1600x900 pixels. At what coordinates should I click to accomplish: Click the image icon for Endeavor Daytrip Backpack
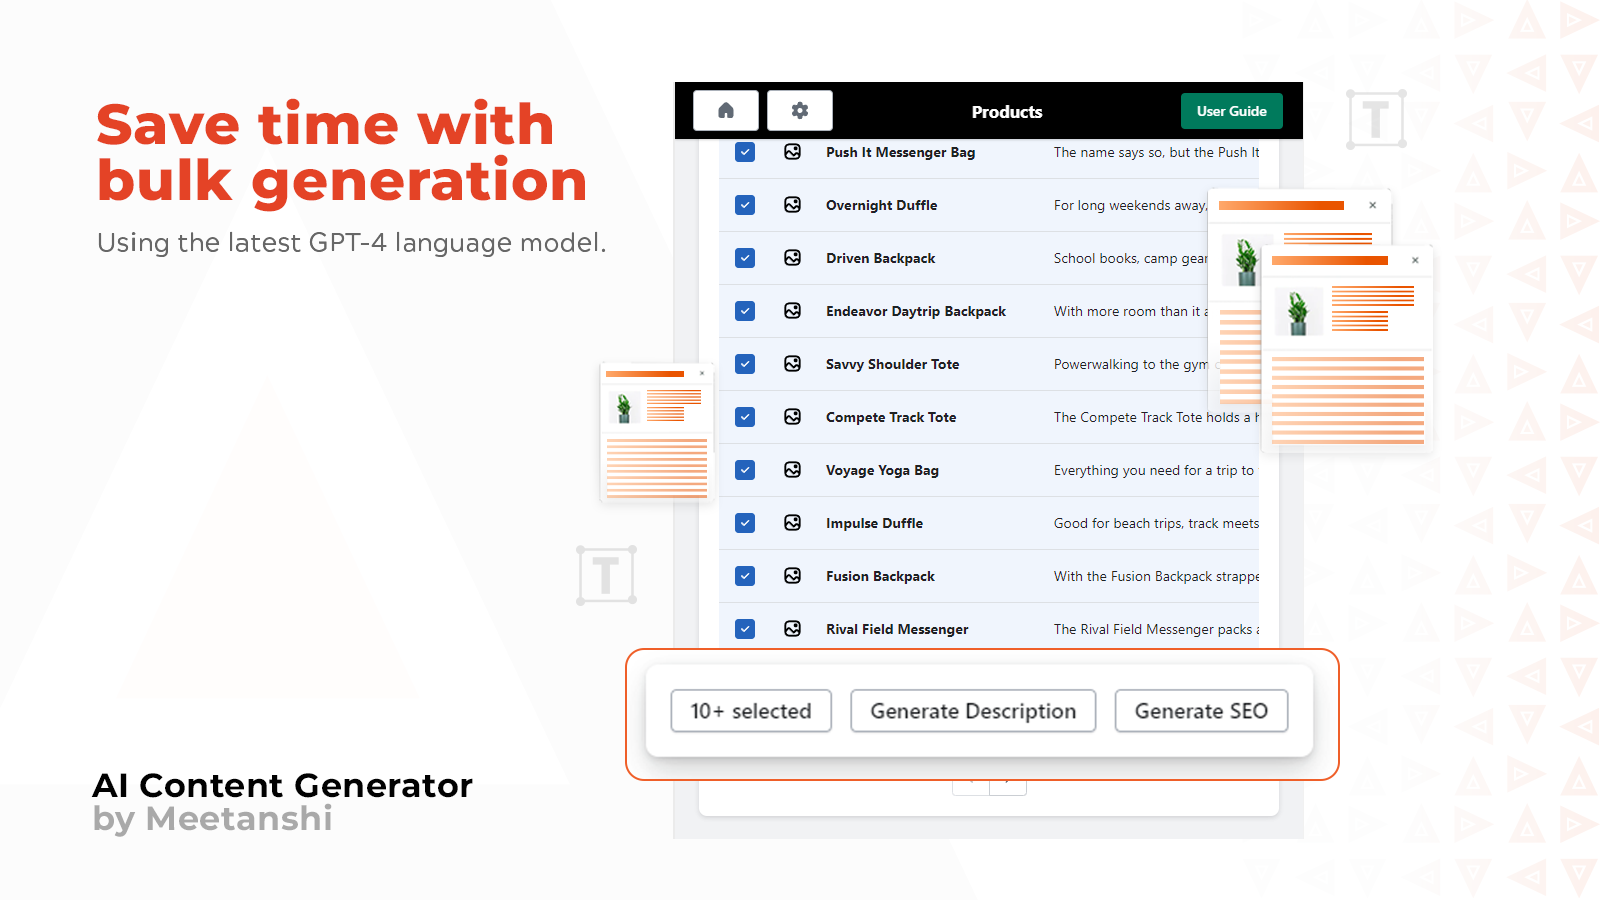[x=793, y=311]
